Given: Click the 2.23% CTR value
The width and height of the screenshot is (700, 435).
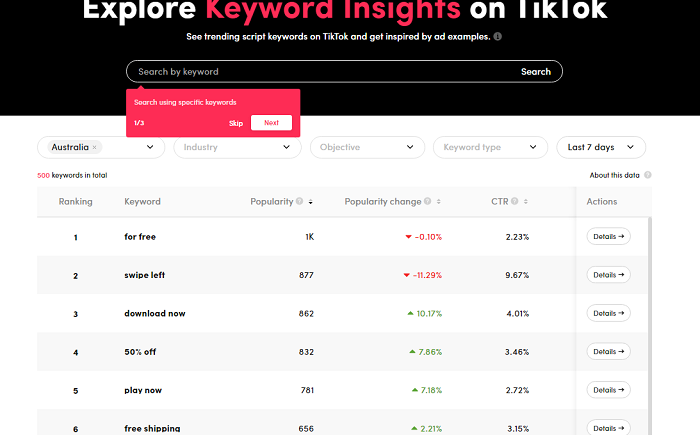Looking at the screenshot, I should 517,237.
